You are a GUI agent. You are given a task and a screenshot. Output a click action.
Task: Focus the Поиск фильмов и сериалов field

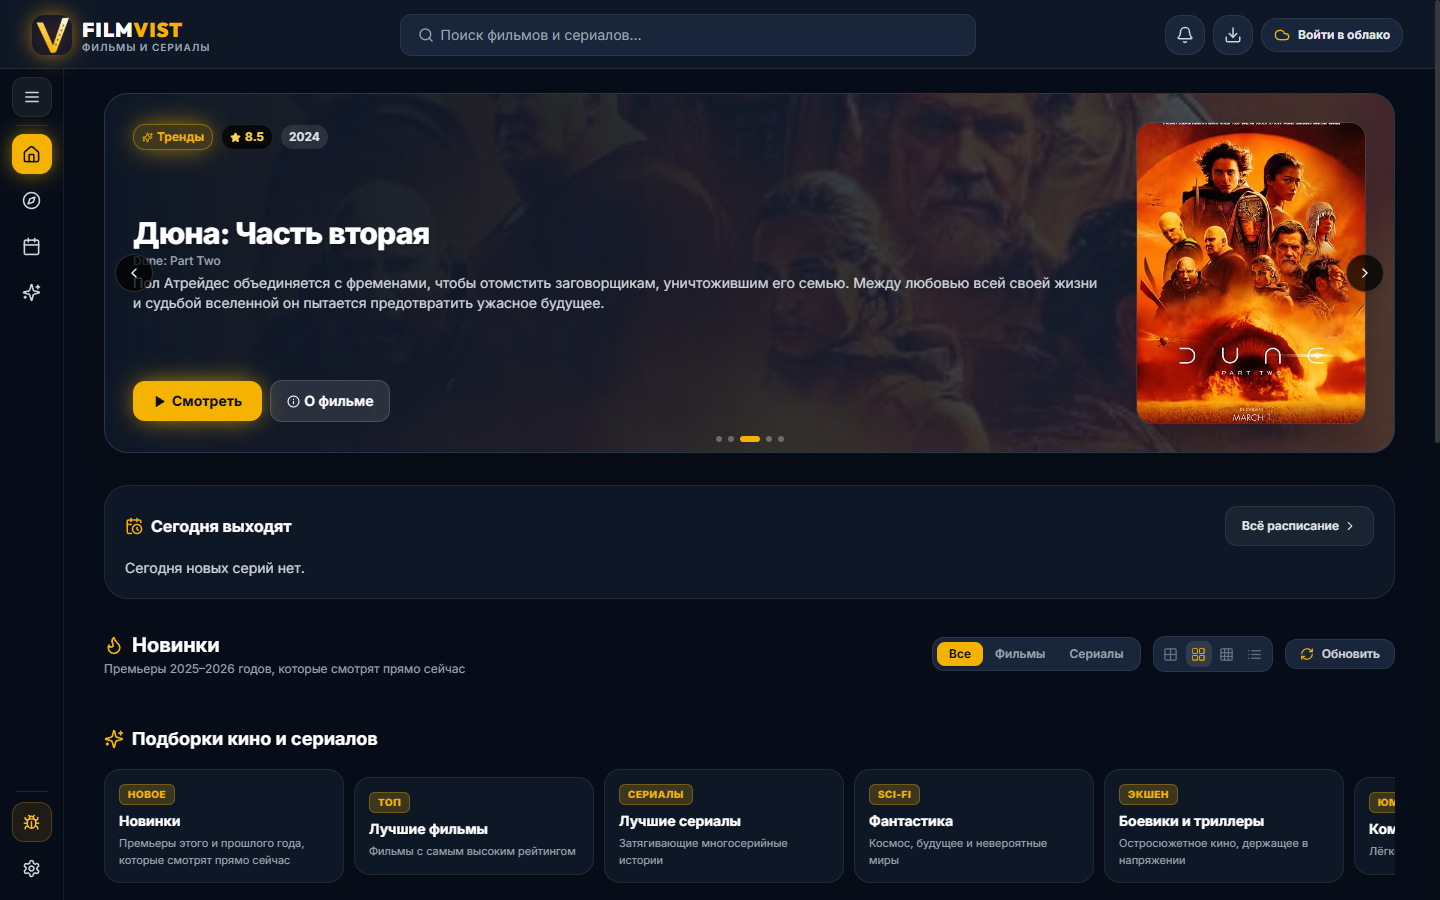pos(688,35)
